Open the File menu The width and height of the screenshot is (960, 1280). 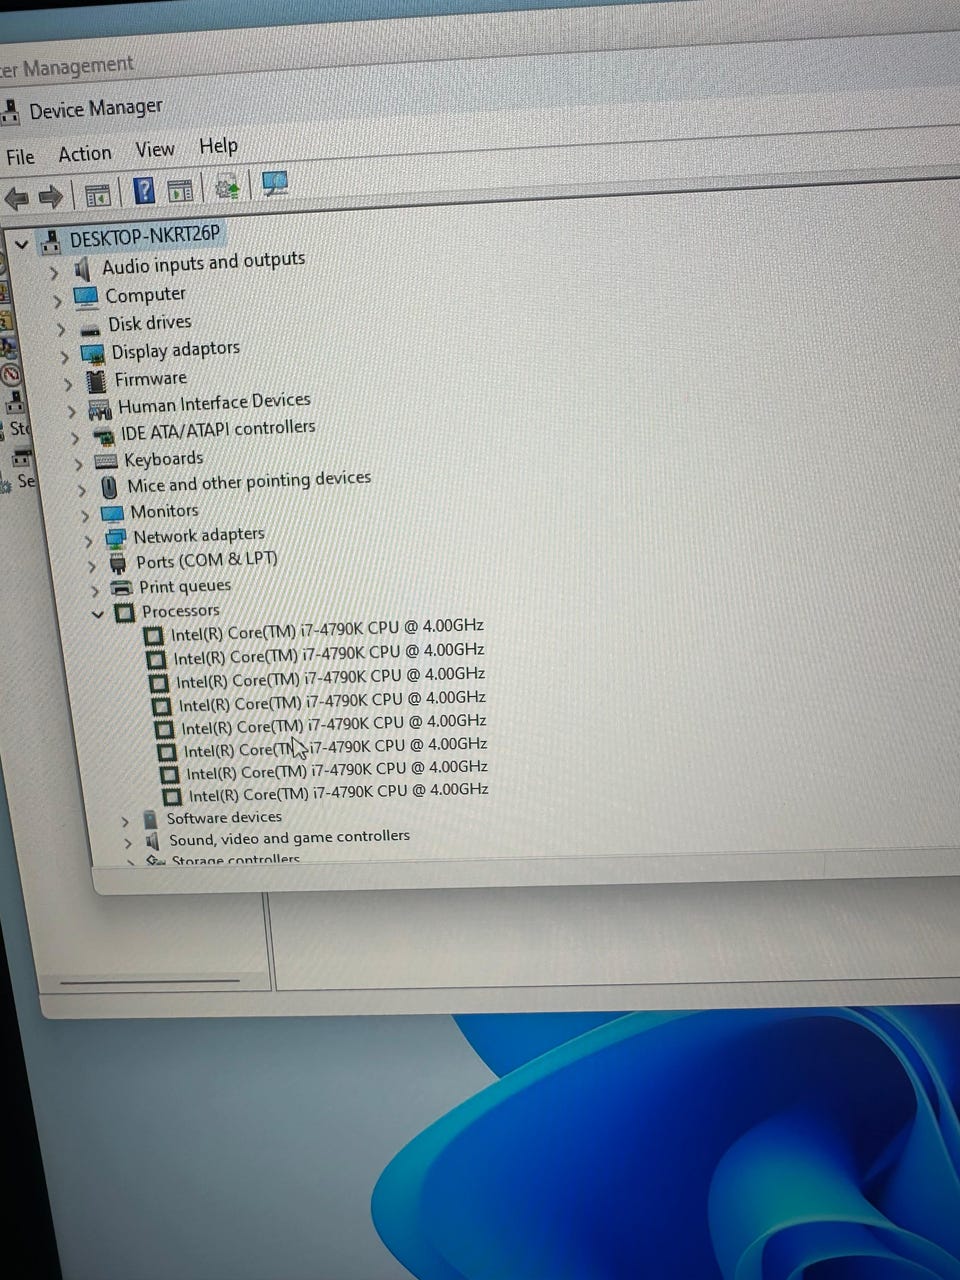point(20,157)
